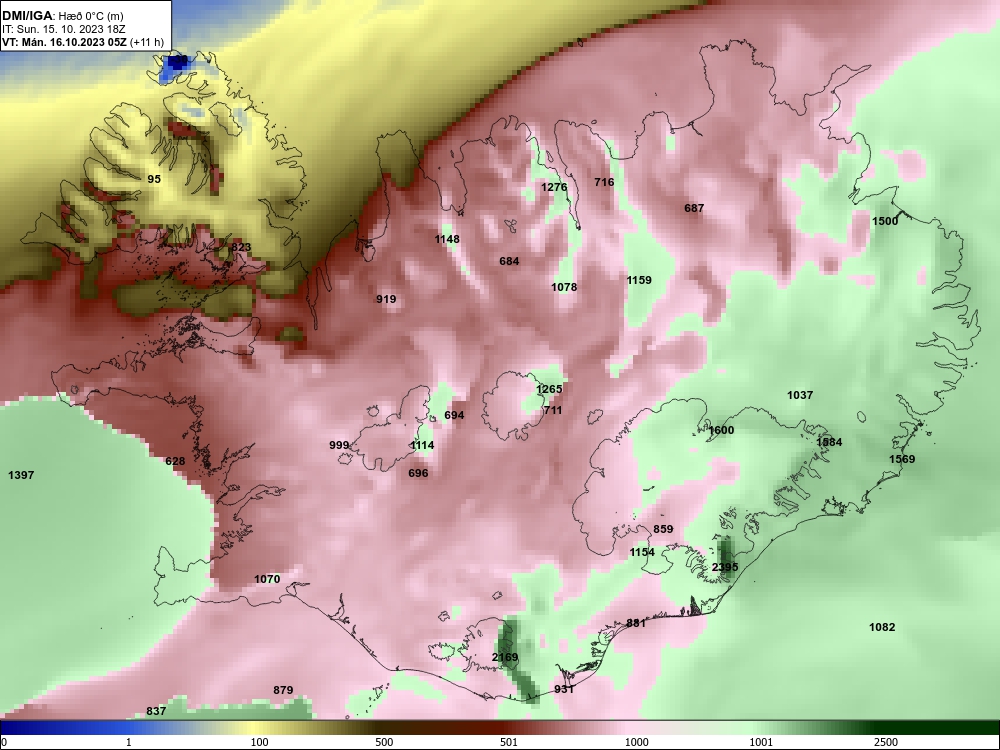Pick the 1148 map value

point(447,239)
